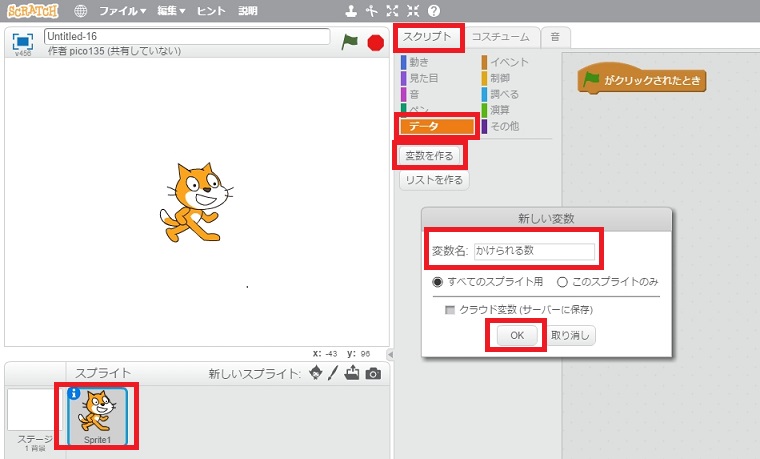
Task: Select the shrink sprite tool
Action: pos(413,11)
